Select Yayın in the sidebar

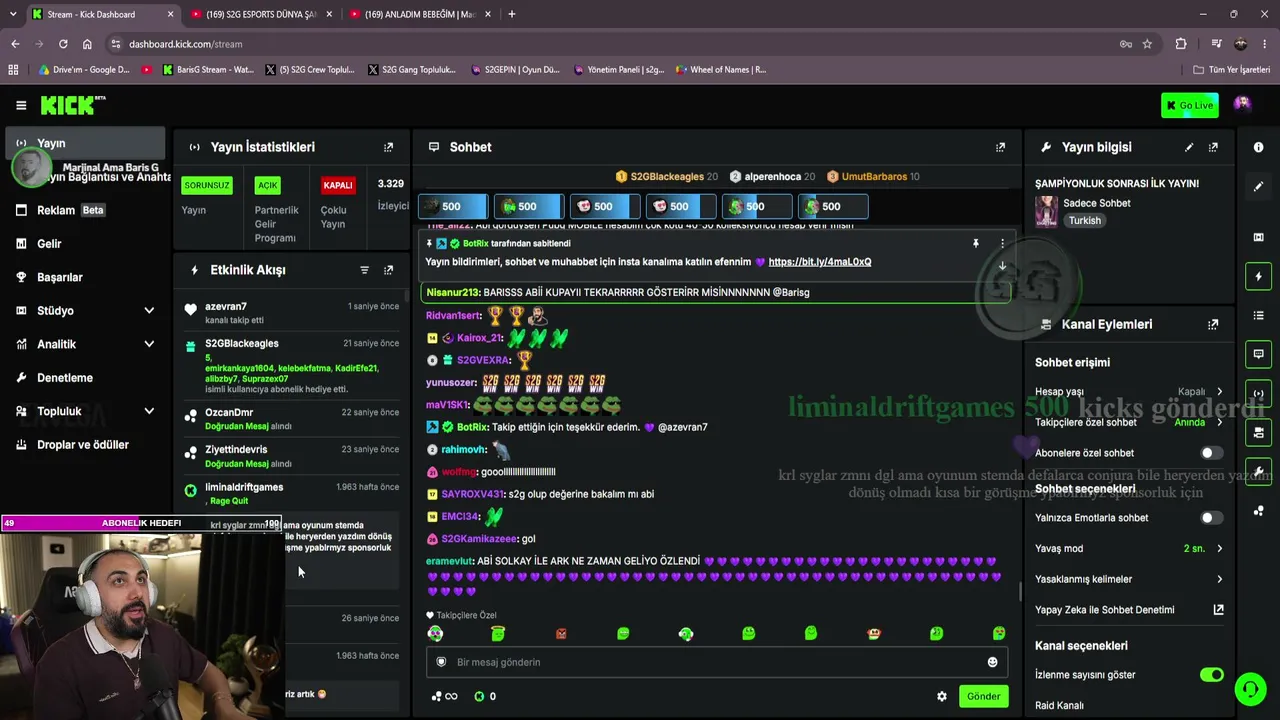pyautogui.click(x=86, y=143)
